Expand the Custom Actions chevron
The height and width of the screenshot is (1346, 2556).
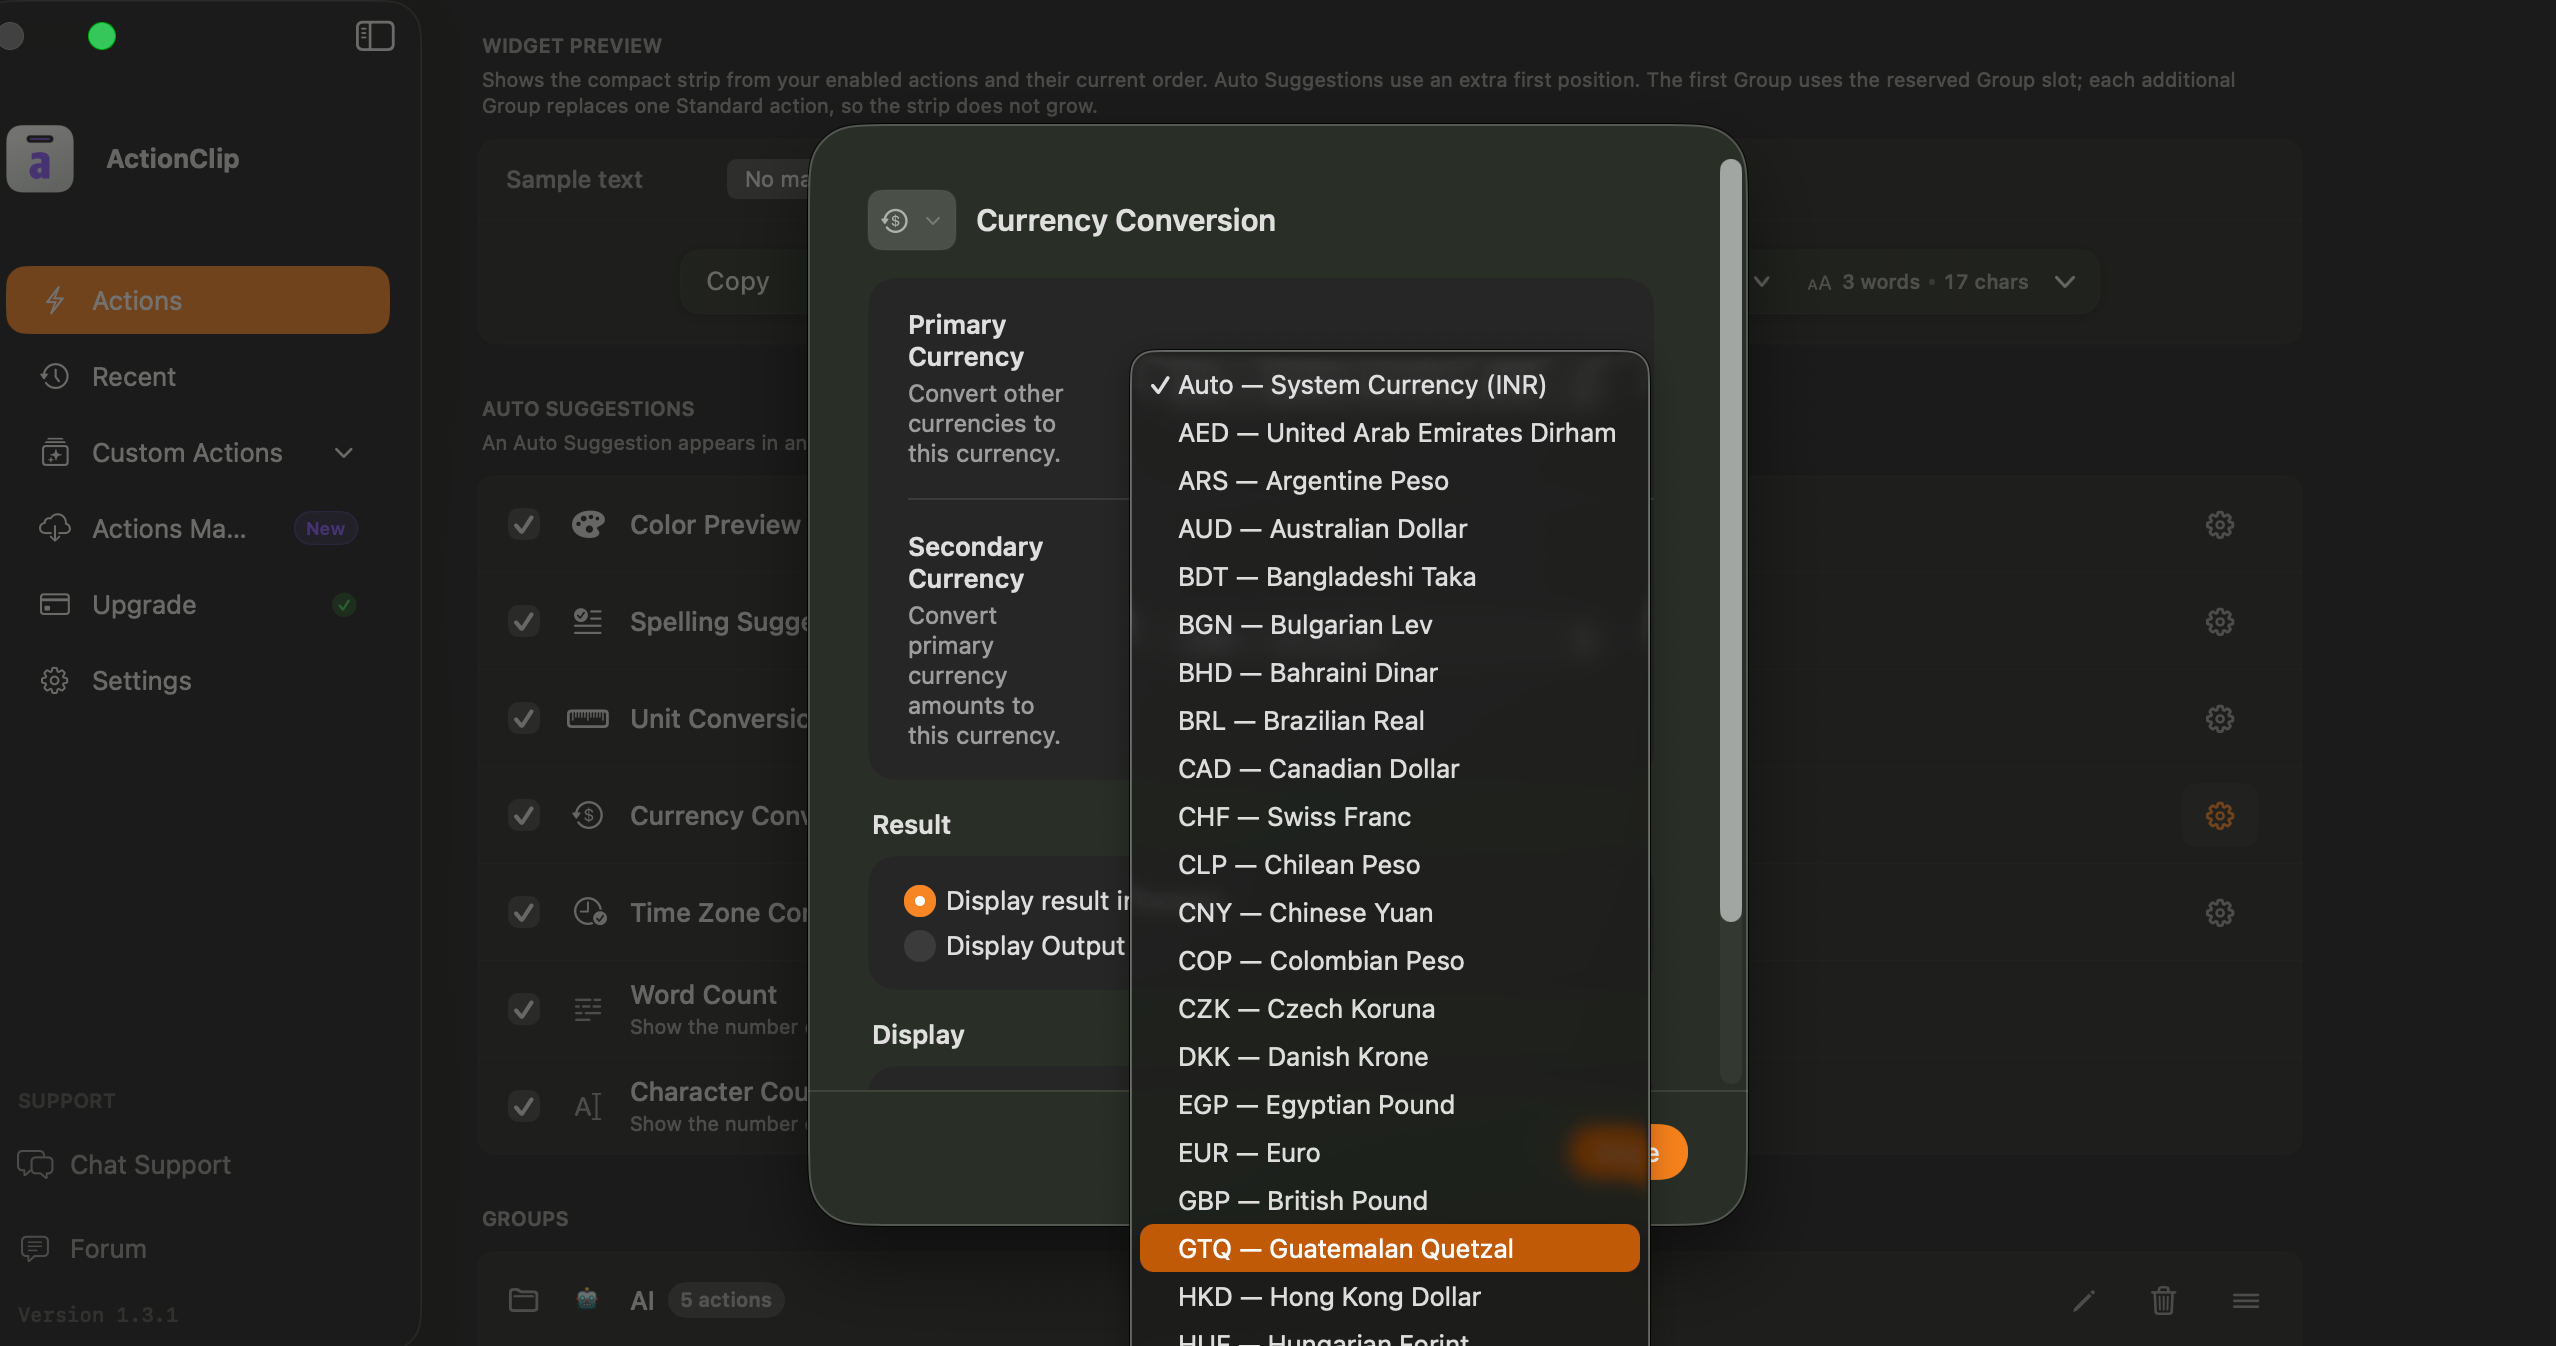[x=344, y=453]
